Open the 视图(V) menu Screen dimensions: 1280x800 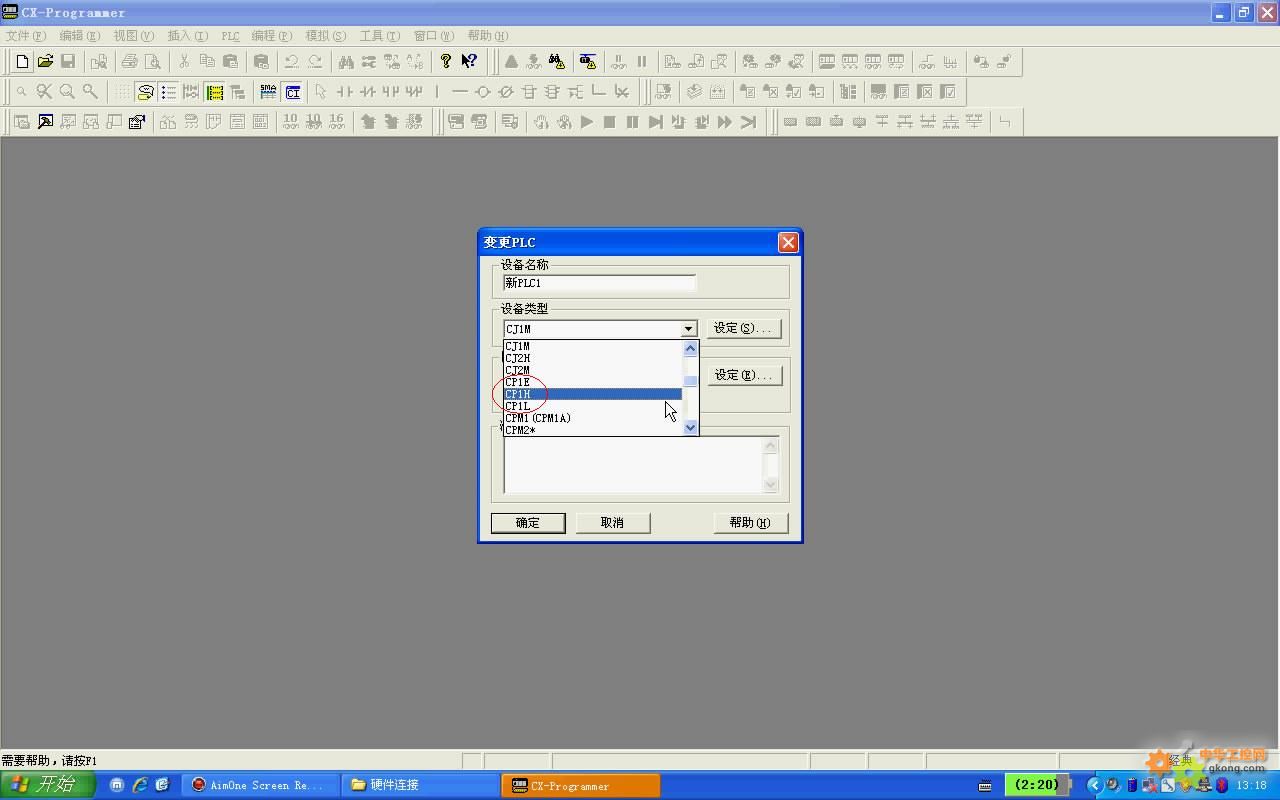pyautogui.click(x=134, y=36)
